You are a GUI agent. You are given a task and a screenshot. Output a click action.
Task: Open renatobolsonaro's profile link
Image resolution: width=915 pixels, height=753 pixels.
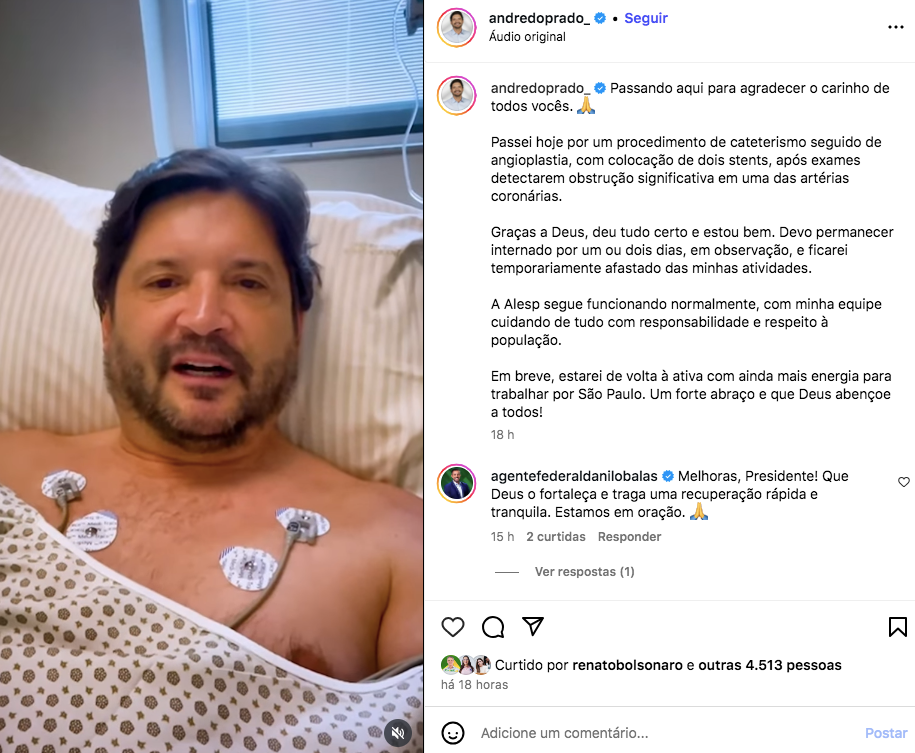click(627, 665)
